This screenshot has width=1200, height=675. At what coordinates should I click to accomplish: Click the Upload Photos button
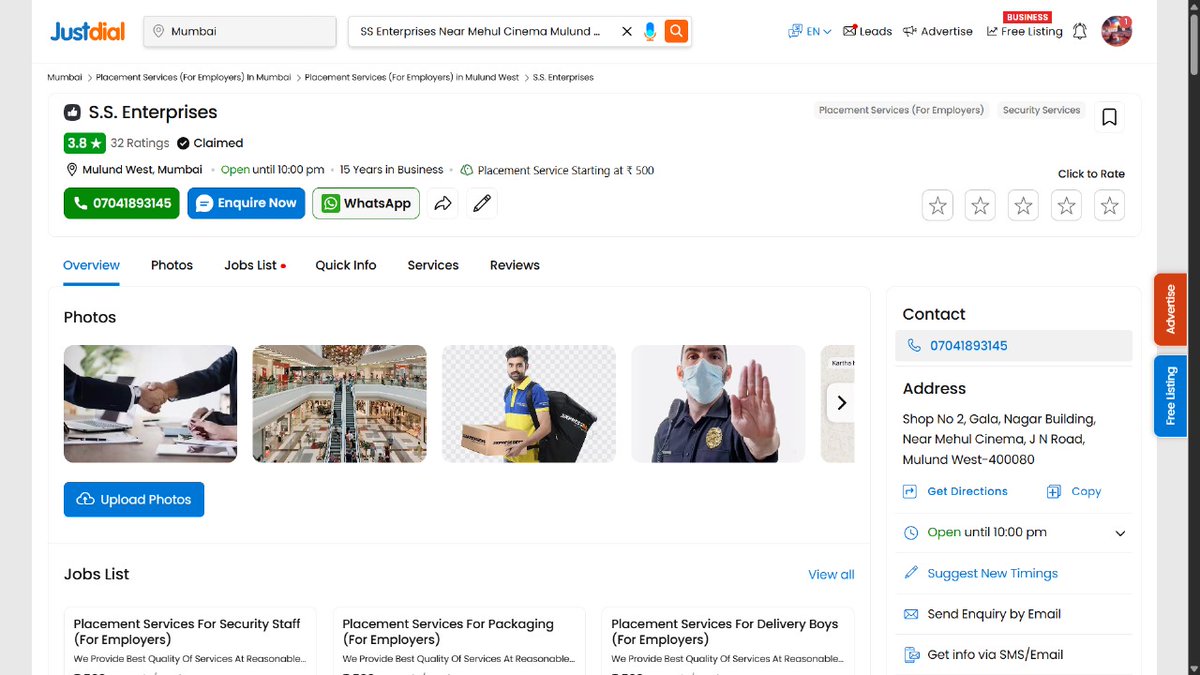(x=134, y=499)
